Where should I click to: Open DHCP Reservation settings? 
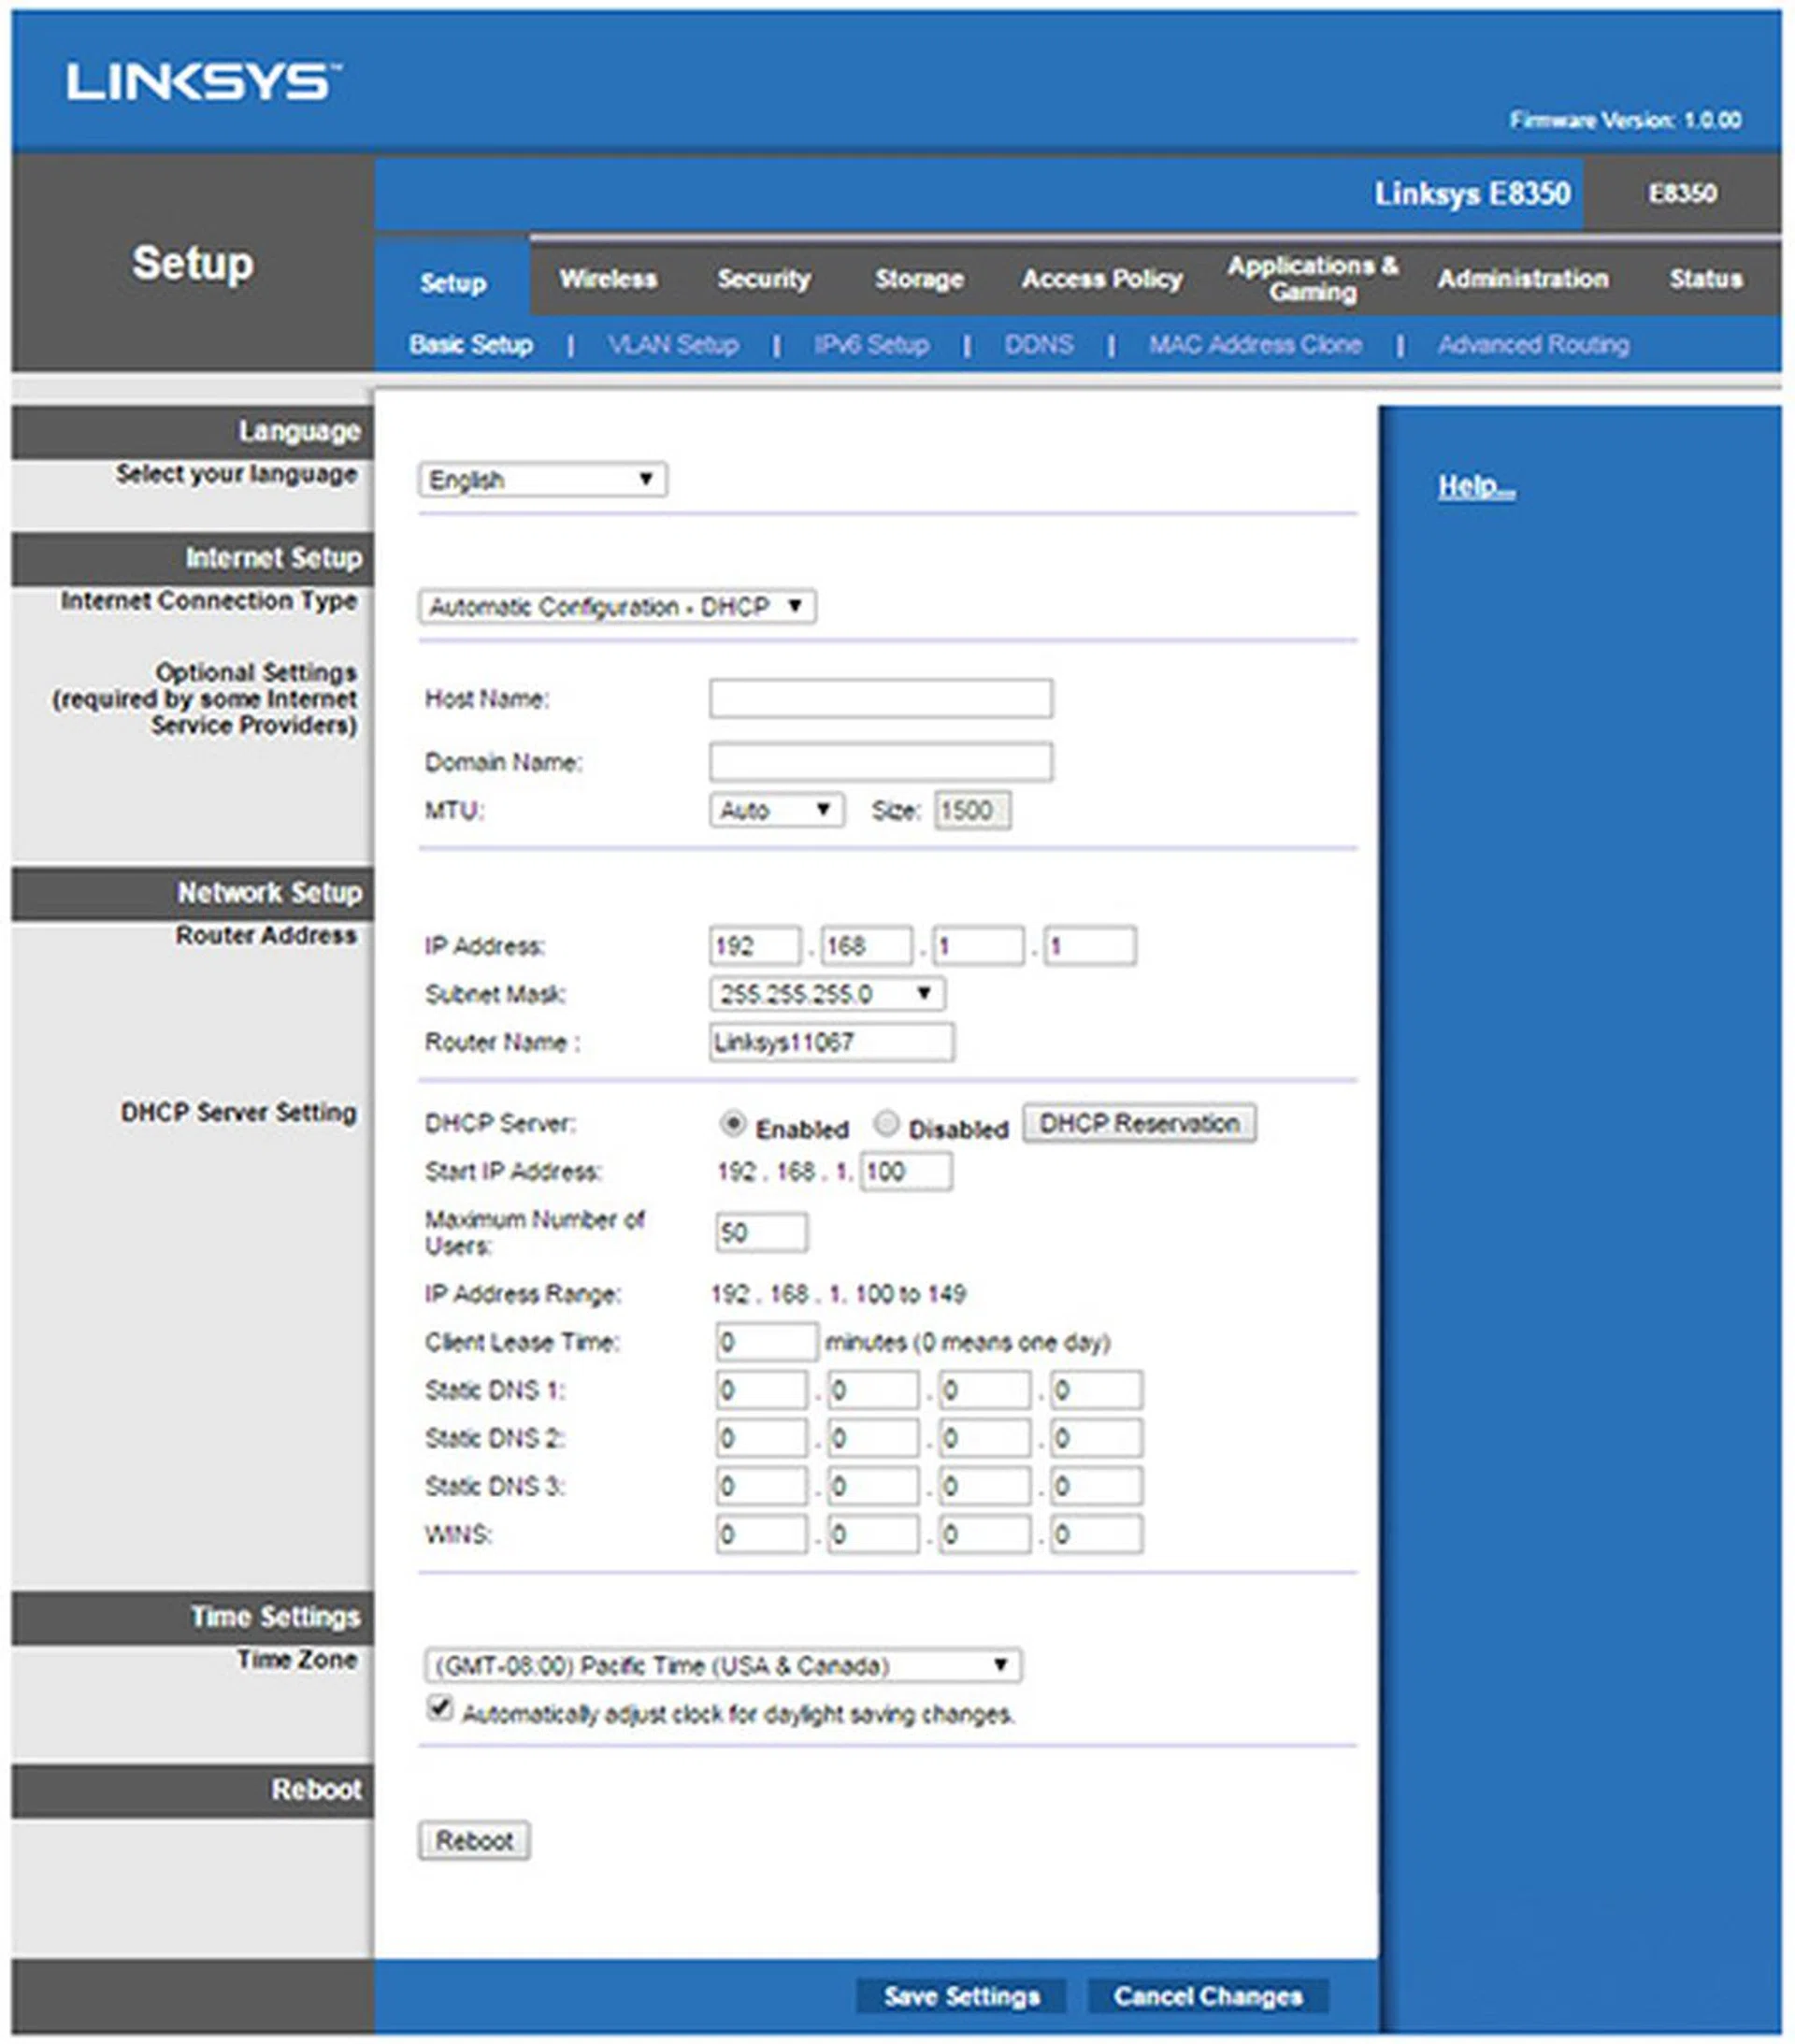point(1140,1122)
